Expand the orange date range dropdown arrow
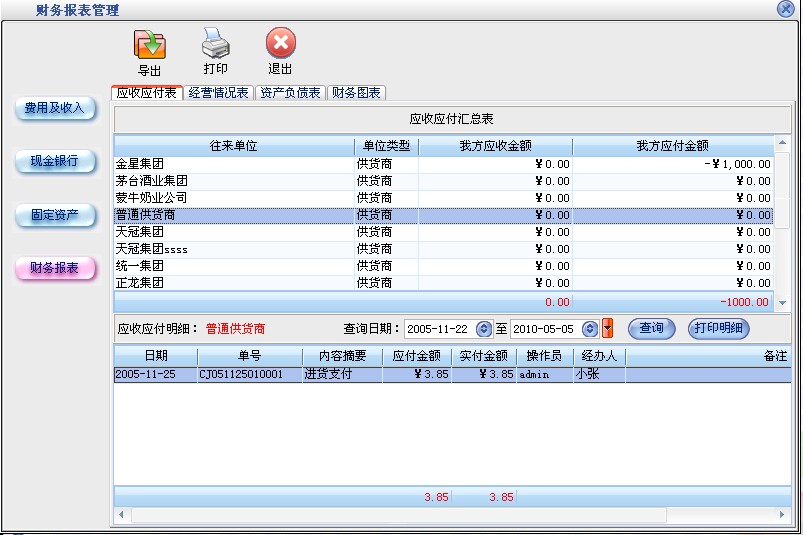The height and width of the screenshot is (535, 803). (x=607, y=328)
